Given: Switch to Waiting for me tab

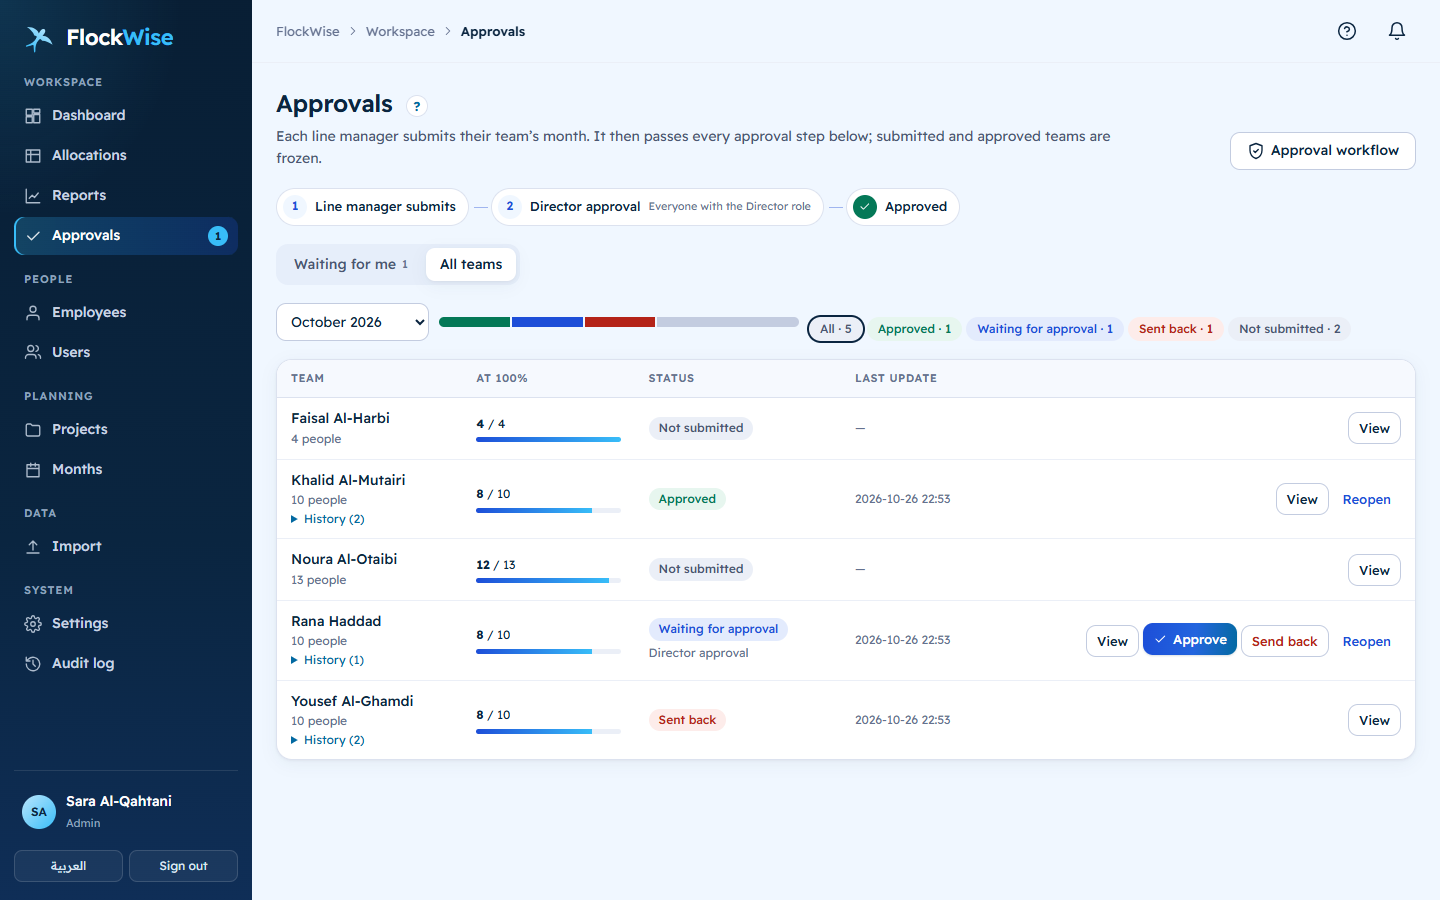Looking at the screenshot, I should point(351,264).
